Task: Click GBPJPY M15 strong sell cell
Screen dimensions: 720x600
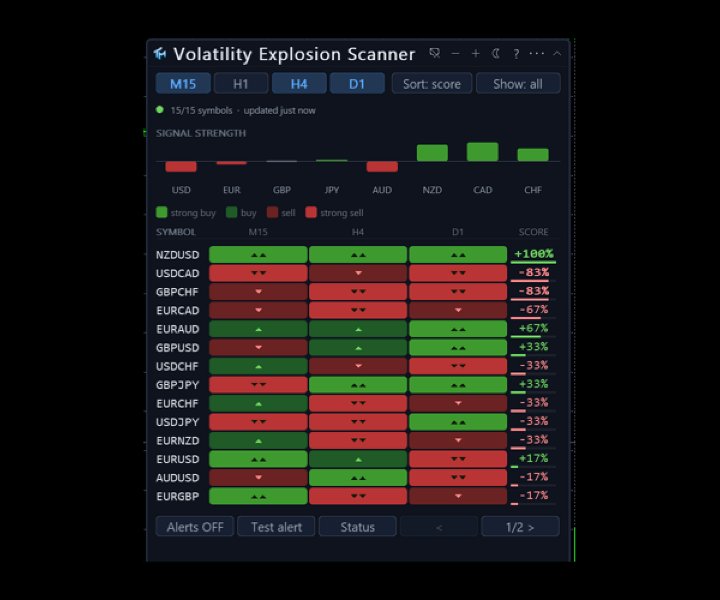Action: coord(258,385)
